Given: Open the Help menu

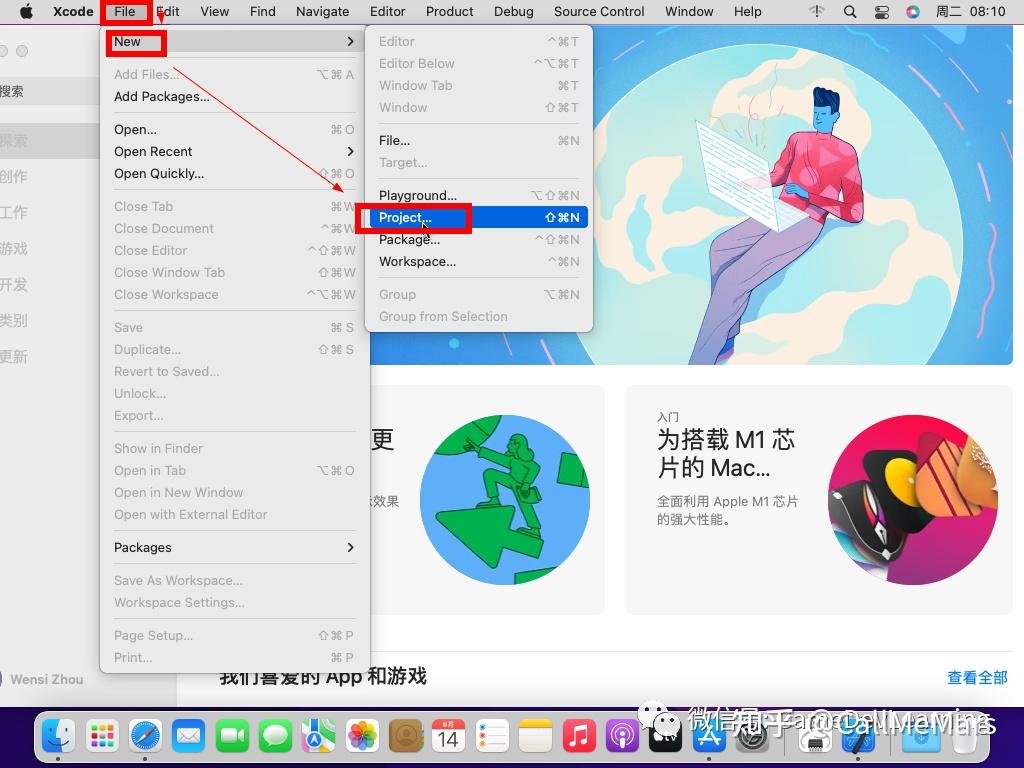Looking at the screenshot, I should click(x=748, y=11).
